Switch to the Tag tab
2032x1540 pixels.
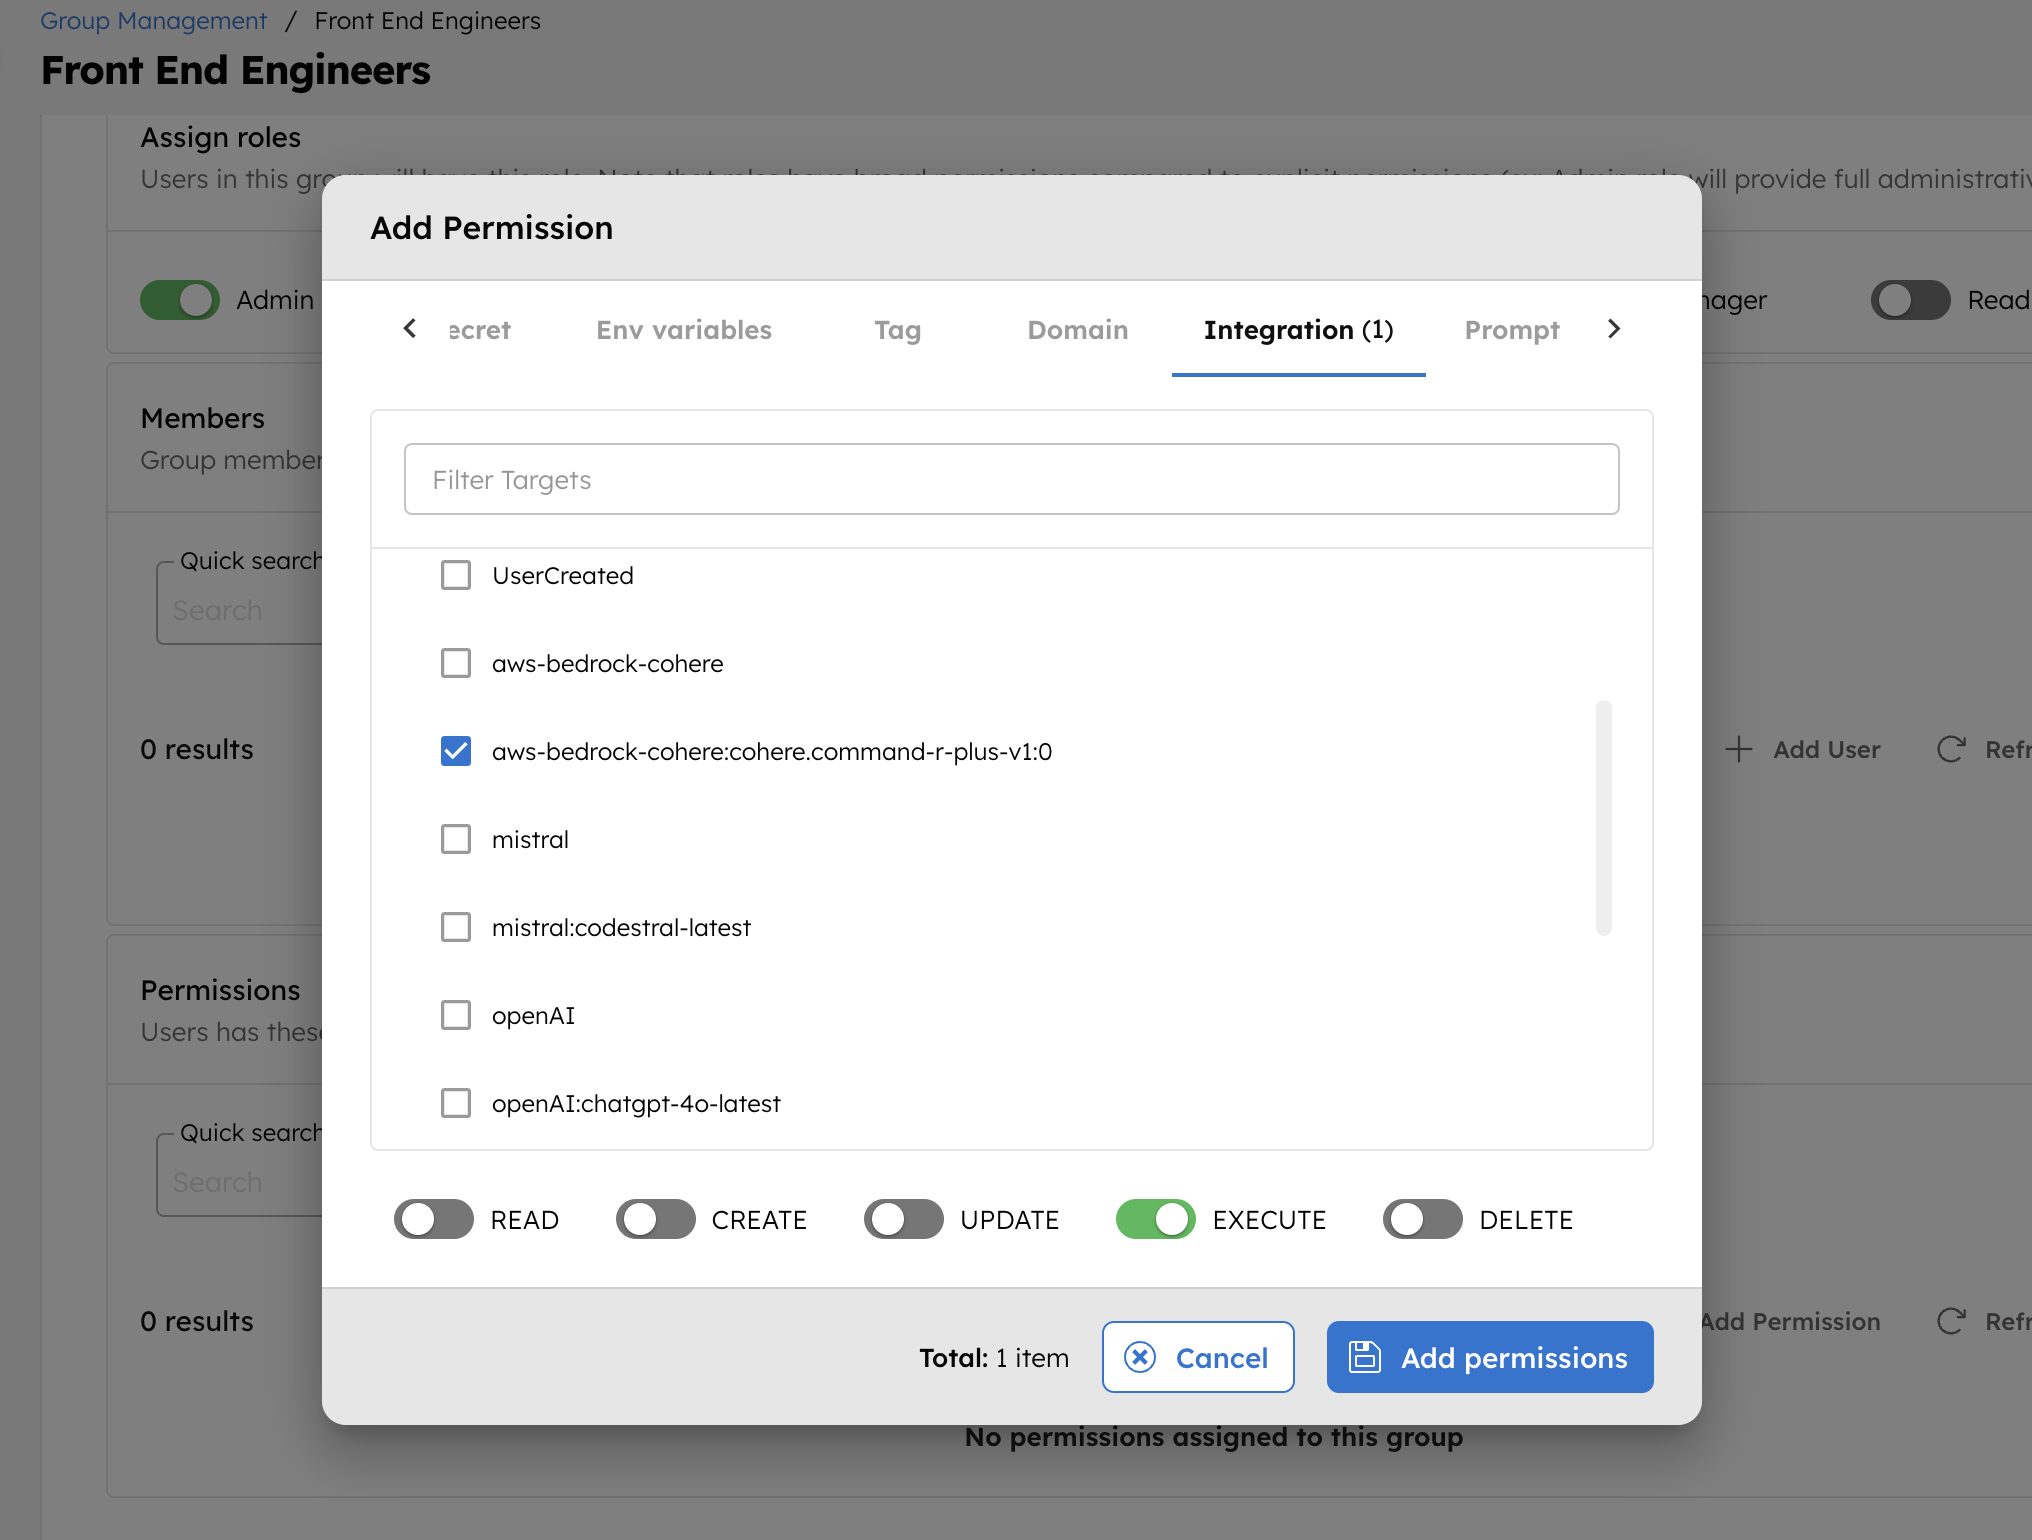898,330
